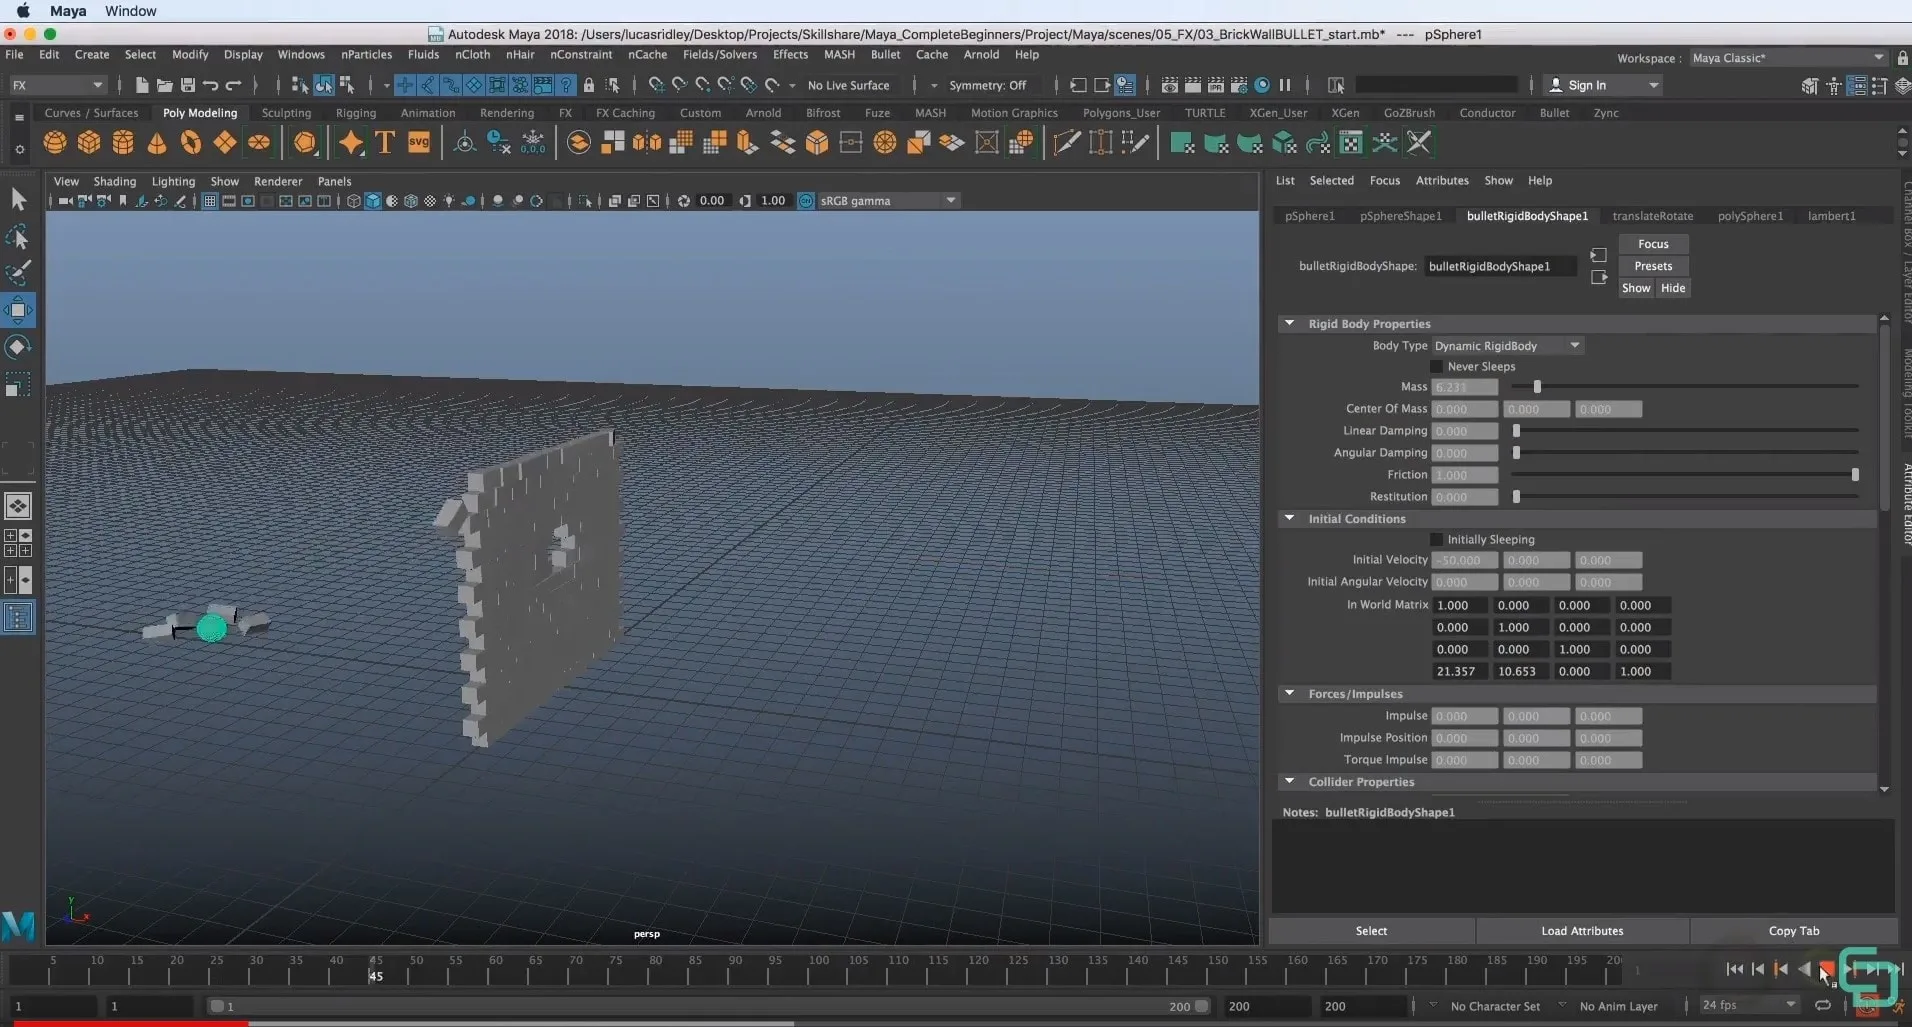This screenshot has height=1027, width=1912.
Task: Click the Undo arrow icon
Action: point(210,85)
